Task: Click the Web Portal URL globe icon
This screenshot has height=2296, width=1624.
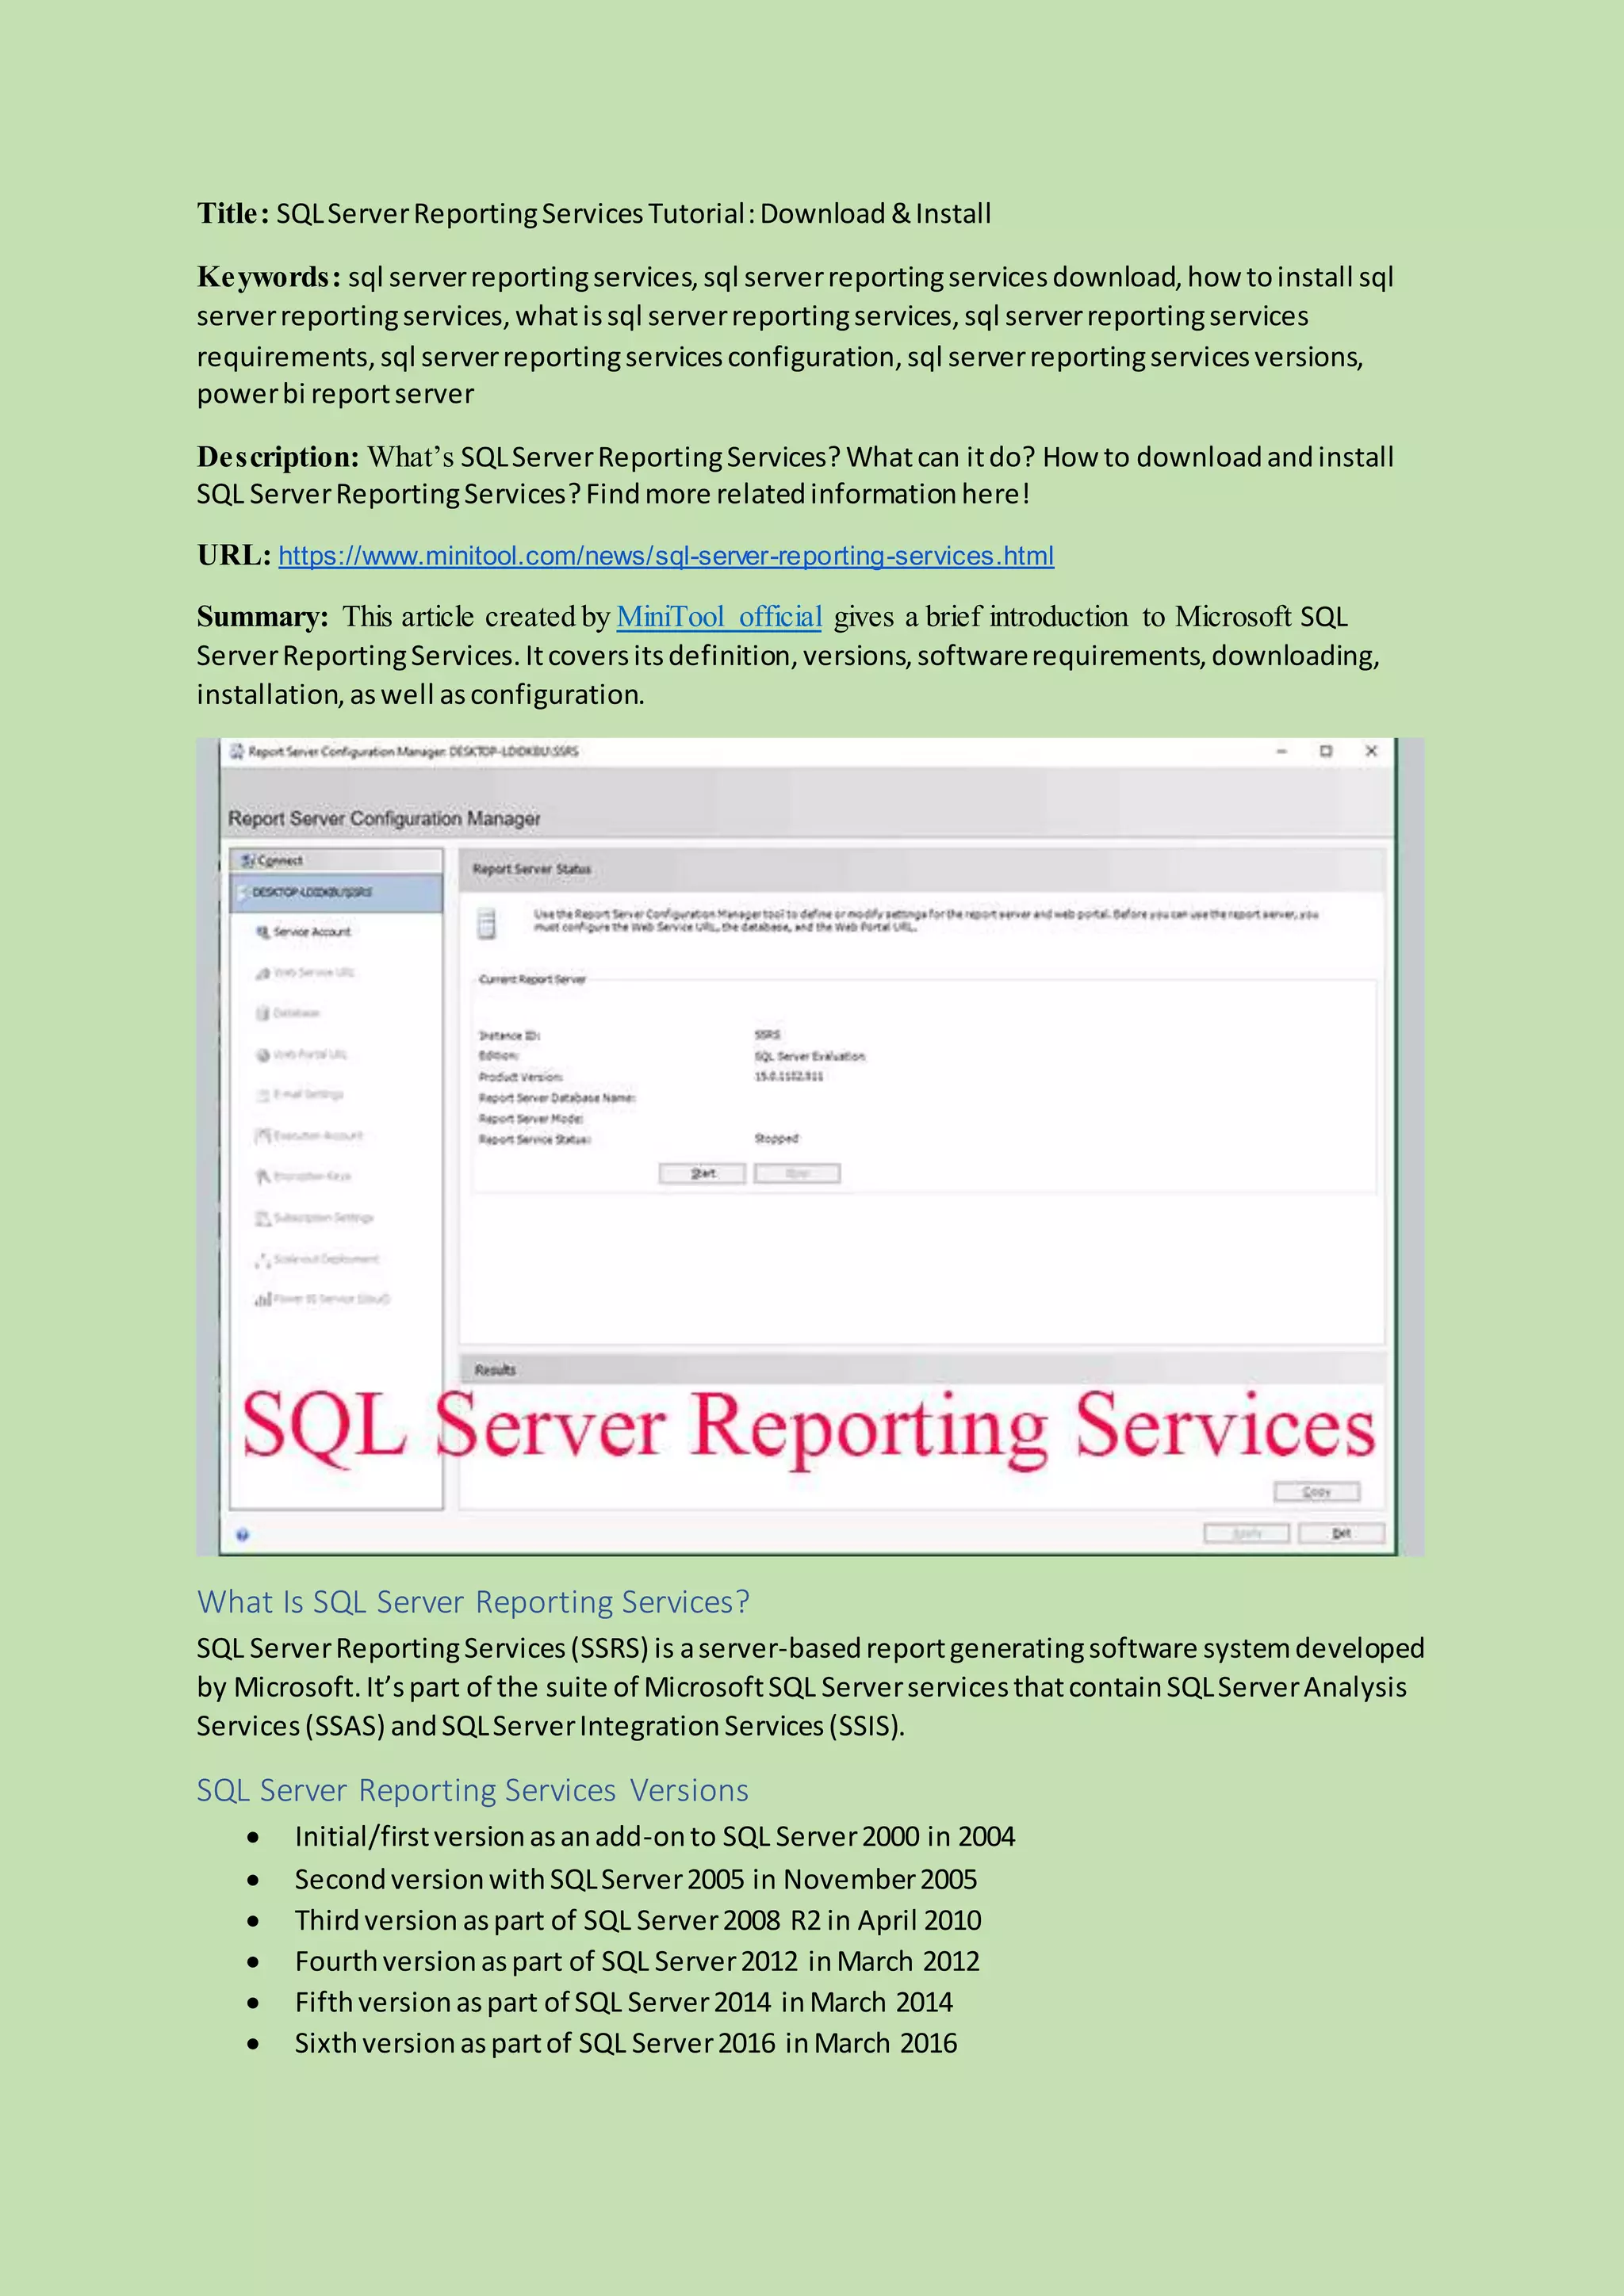Action: 263,1055
